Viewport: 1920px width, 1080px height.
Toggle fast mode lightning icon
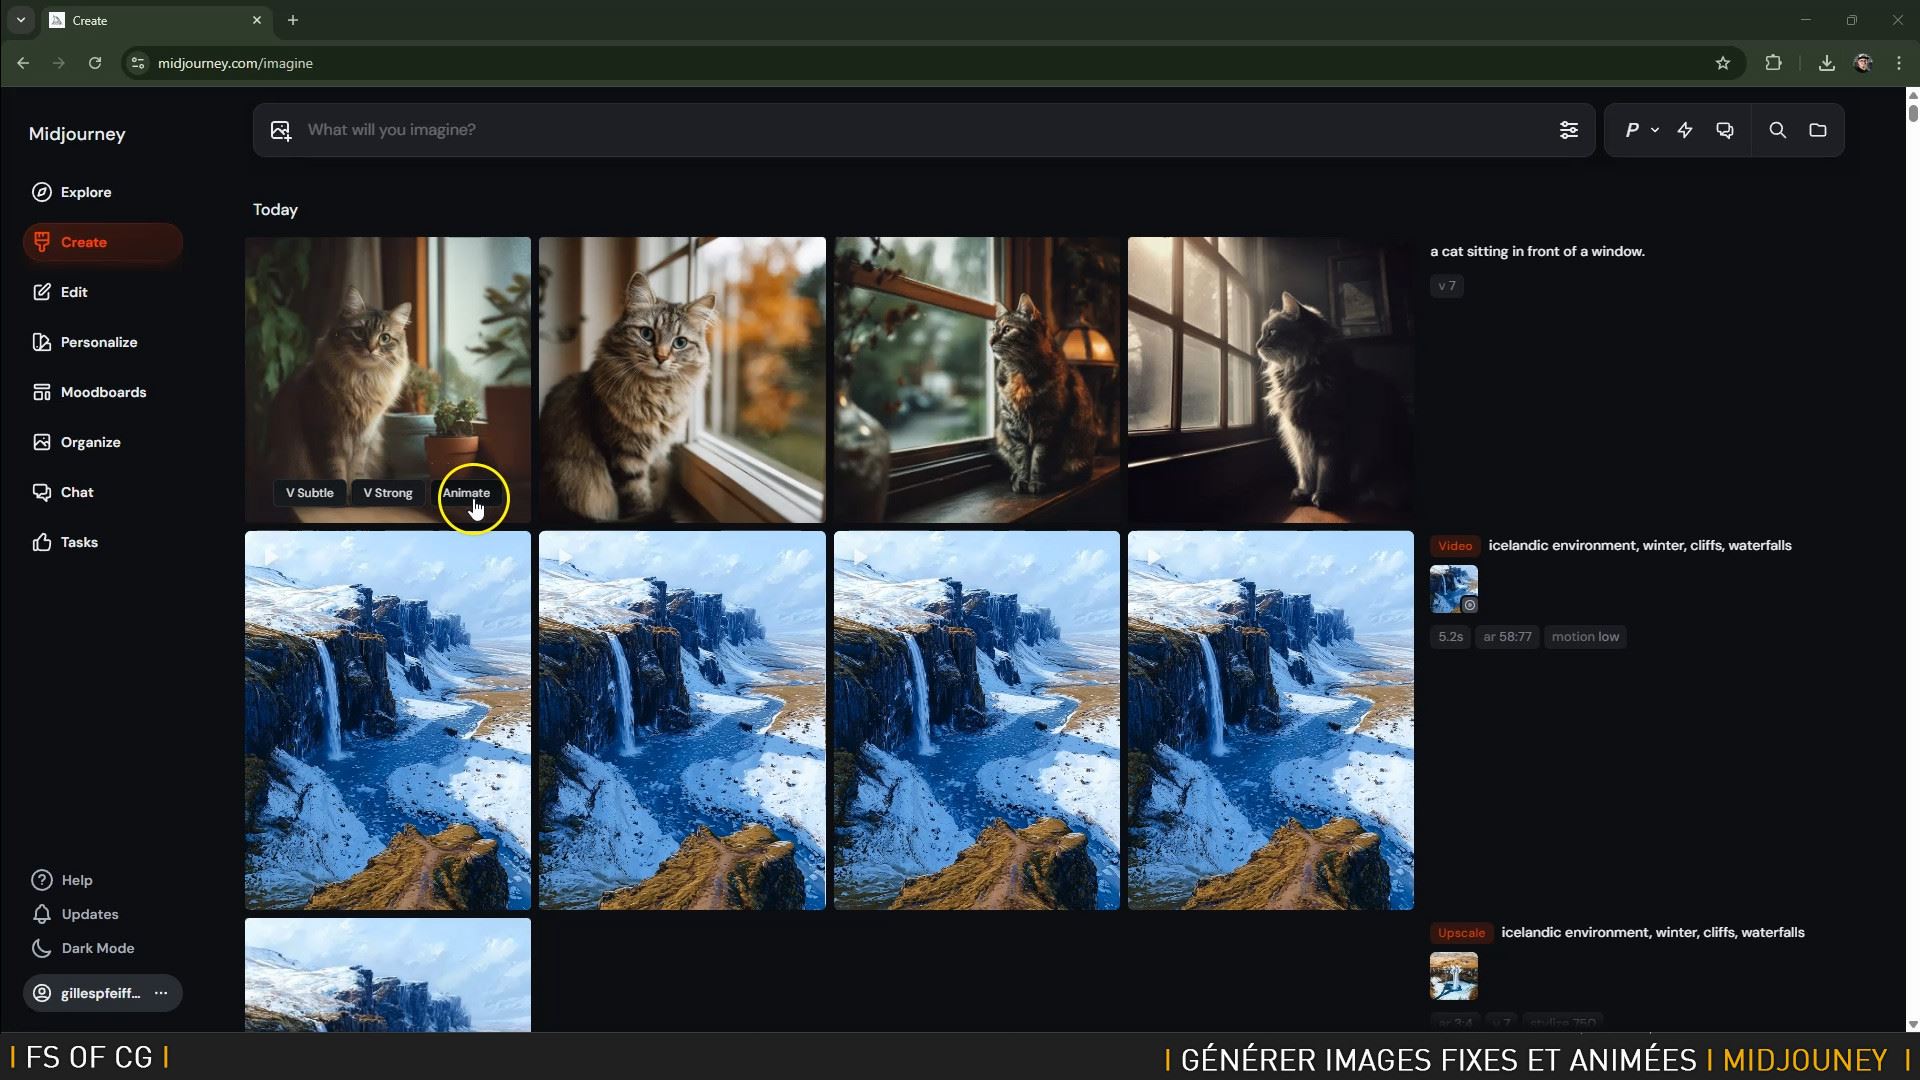(x=1685, y=130)
